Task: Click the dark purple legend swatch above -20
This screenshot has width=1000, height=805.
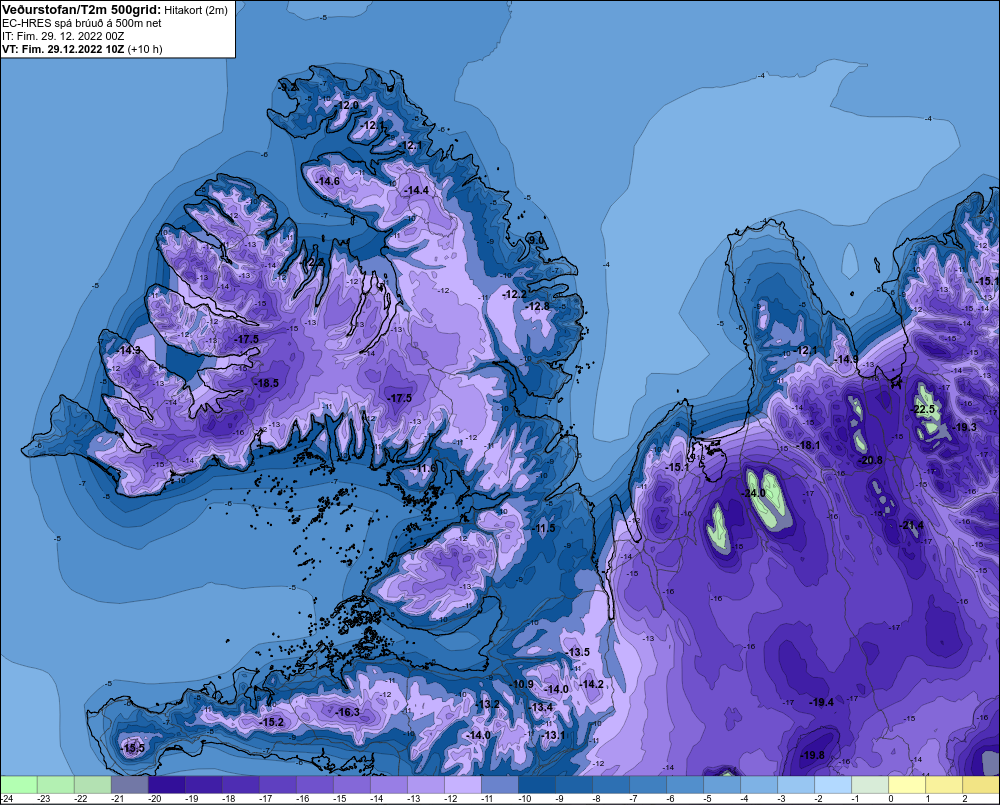Action: pos(166,785)
